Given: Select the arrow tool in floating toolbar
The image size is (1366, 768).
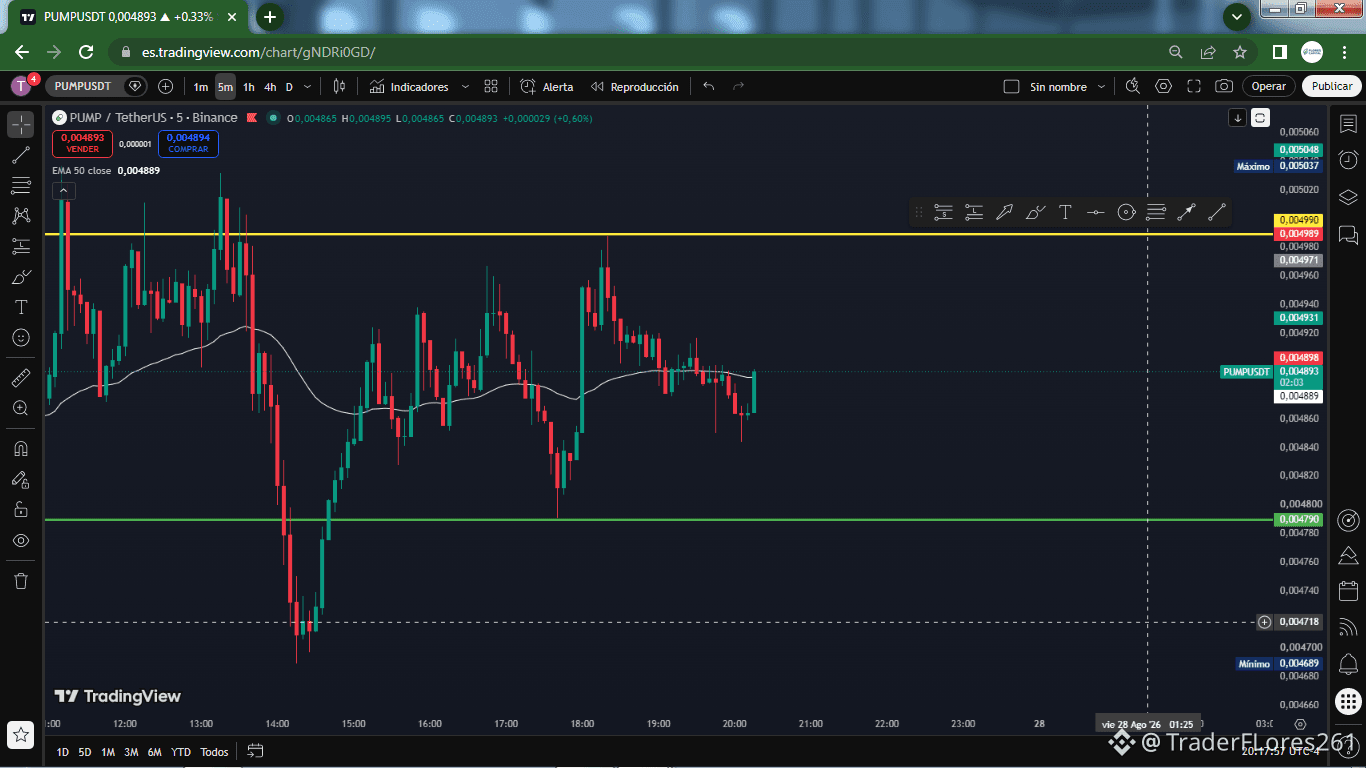Looking at the screenshot, I should 1004,212.
